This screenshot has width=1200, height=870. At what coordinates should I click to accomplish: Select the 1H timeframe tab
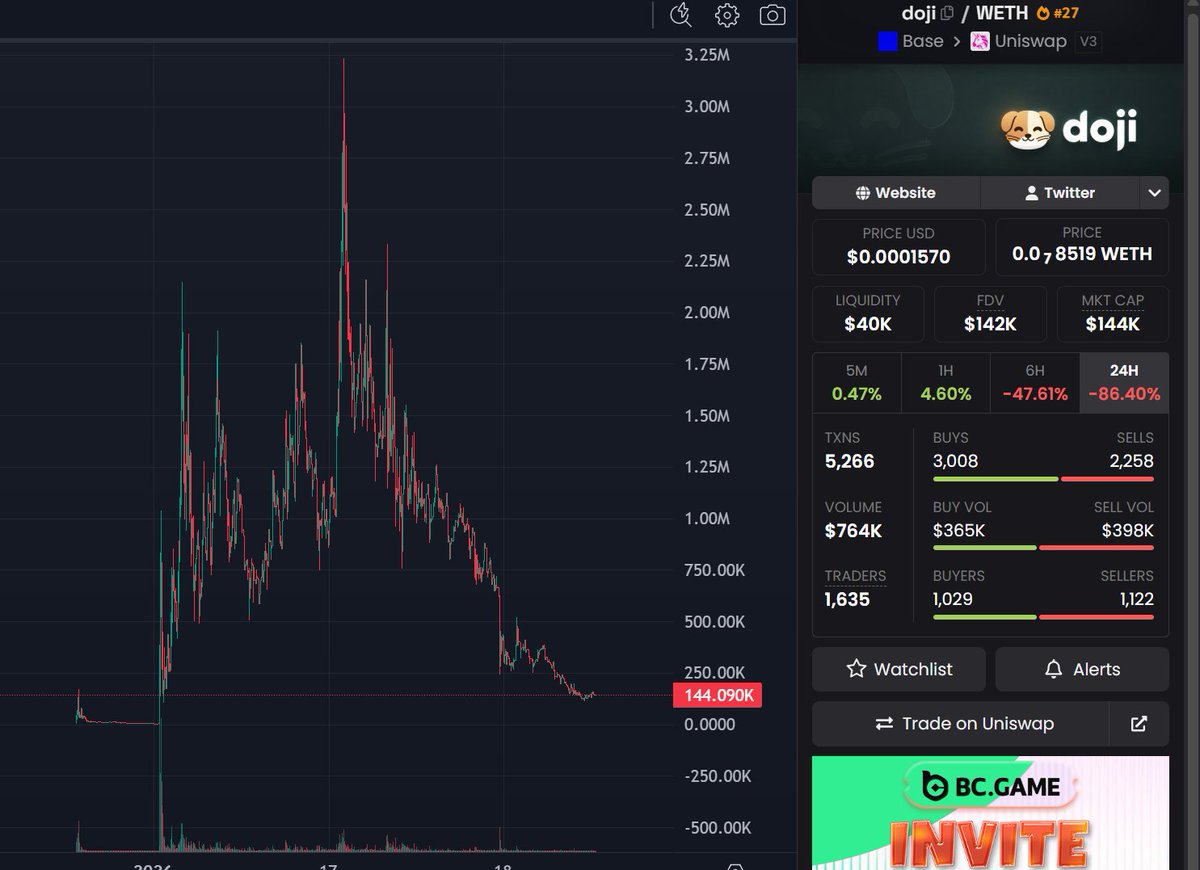click(x=946, y=383)
